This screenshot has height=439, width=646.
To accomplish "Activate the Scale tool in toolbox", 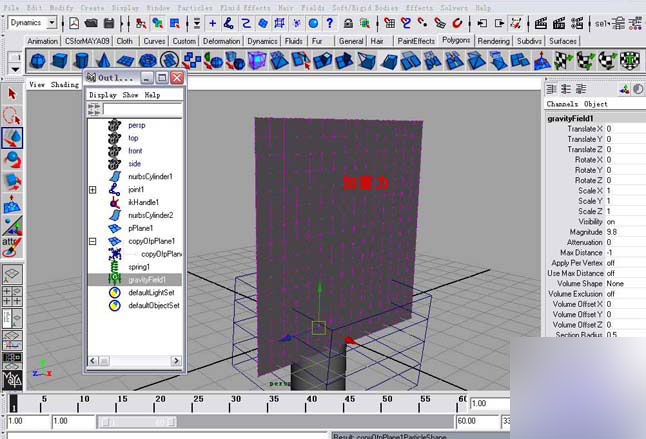I will (x=12, y=181).
